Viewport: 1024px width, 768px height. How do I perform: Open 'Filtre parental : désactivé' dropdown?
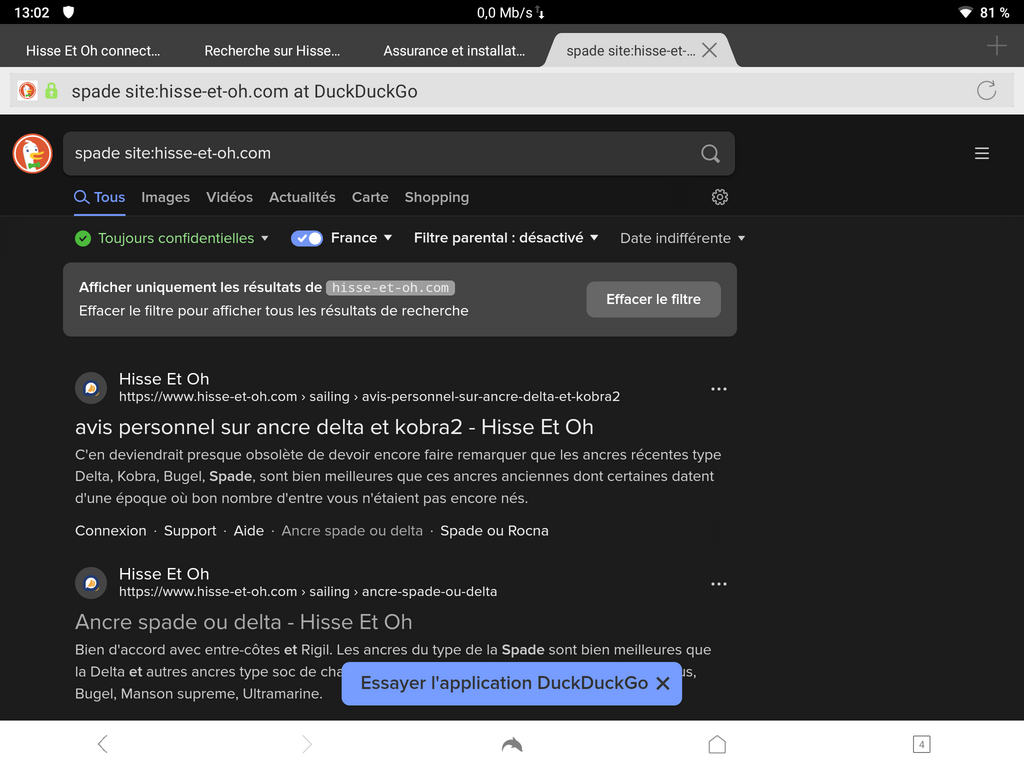point(506,238)
